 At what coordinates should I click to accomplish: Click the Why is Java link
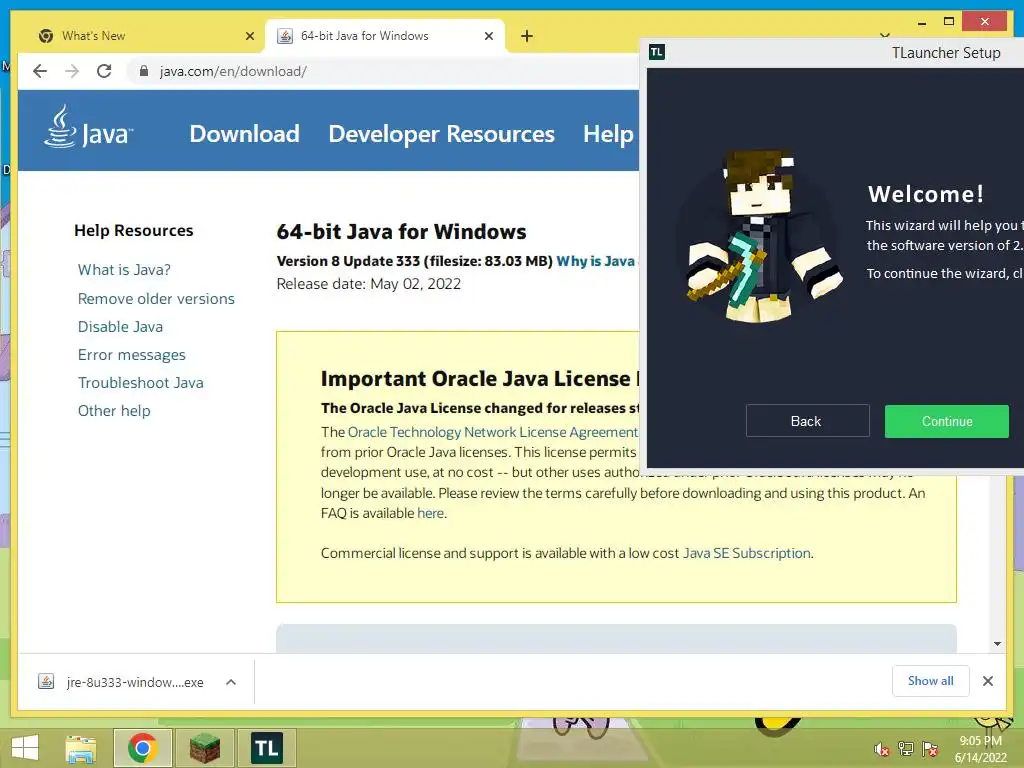pos(596,261)
